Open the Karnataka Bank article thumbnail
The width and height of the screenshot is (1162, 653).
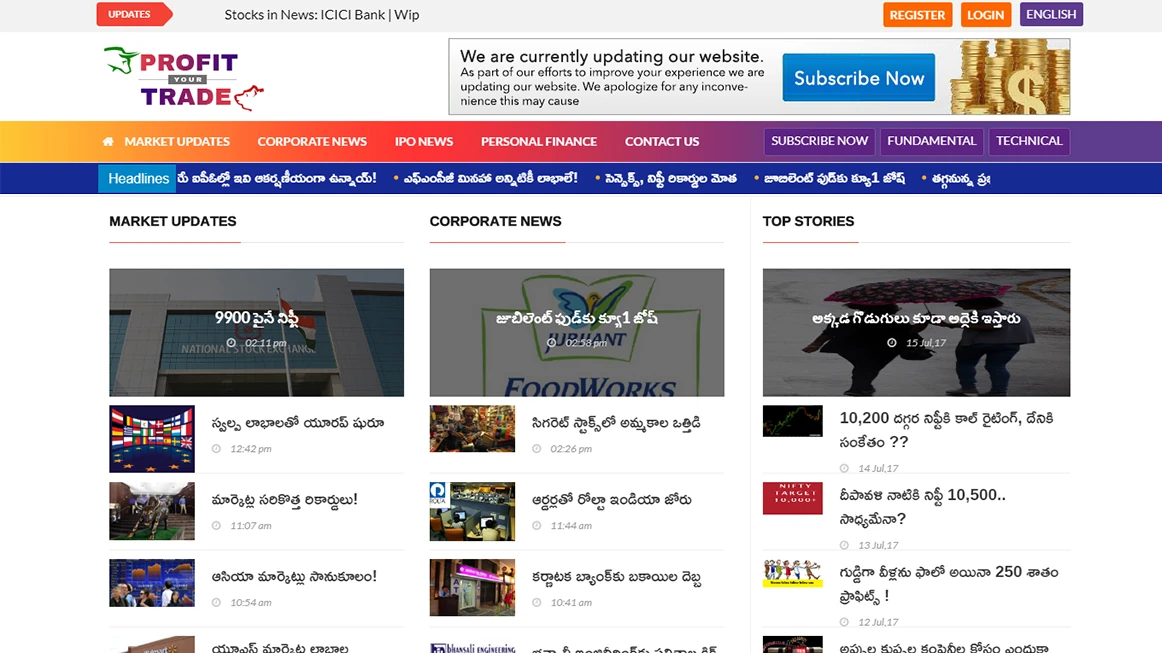[x=472, y=588]
